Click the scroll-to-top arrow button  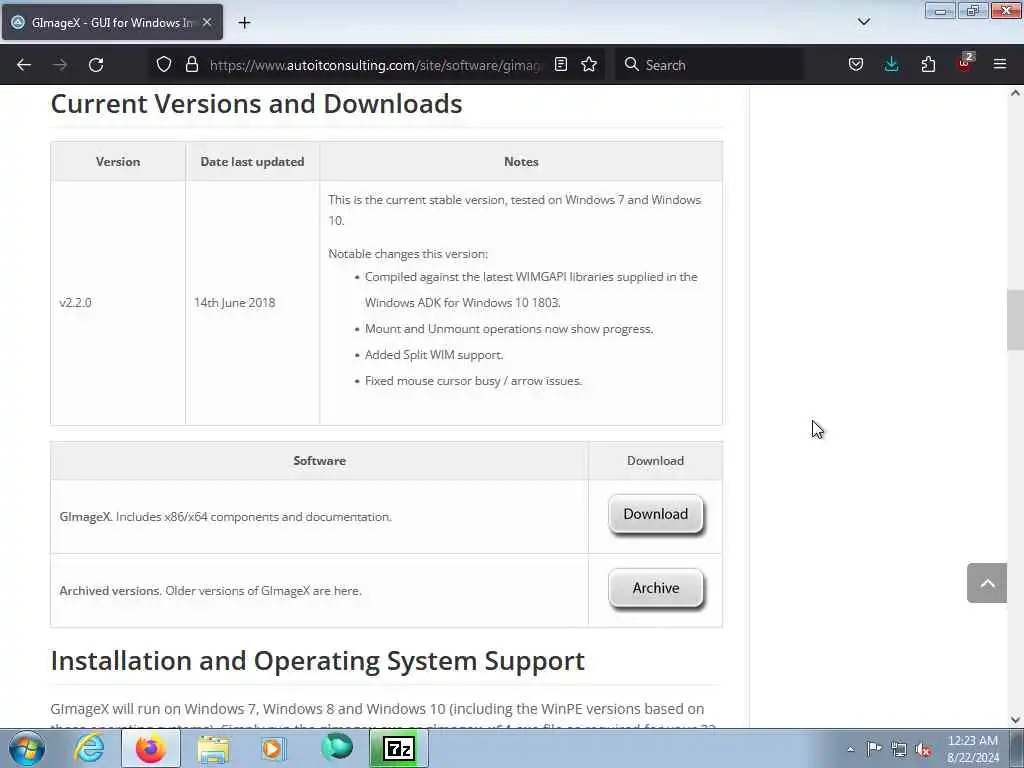click(x=987, y=583)
